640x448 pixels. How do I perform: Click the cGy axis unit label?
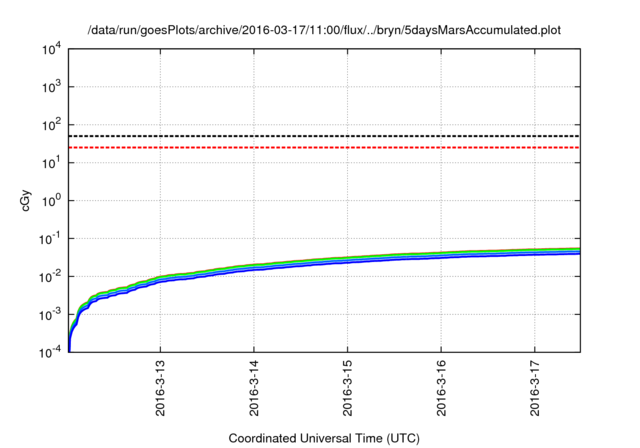click(25, 201)
